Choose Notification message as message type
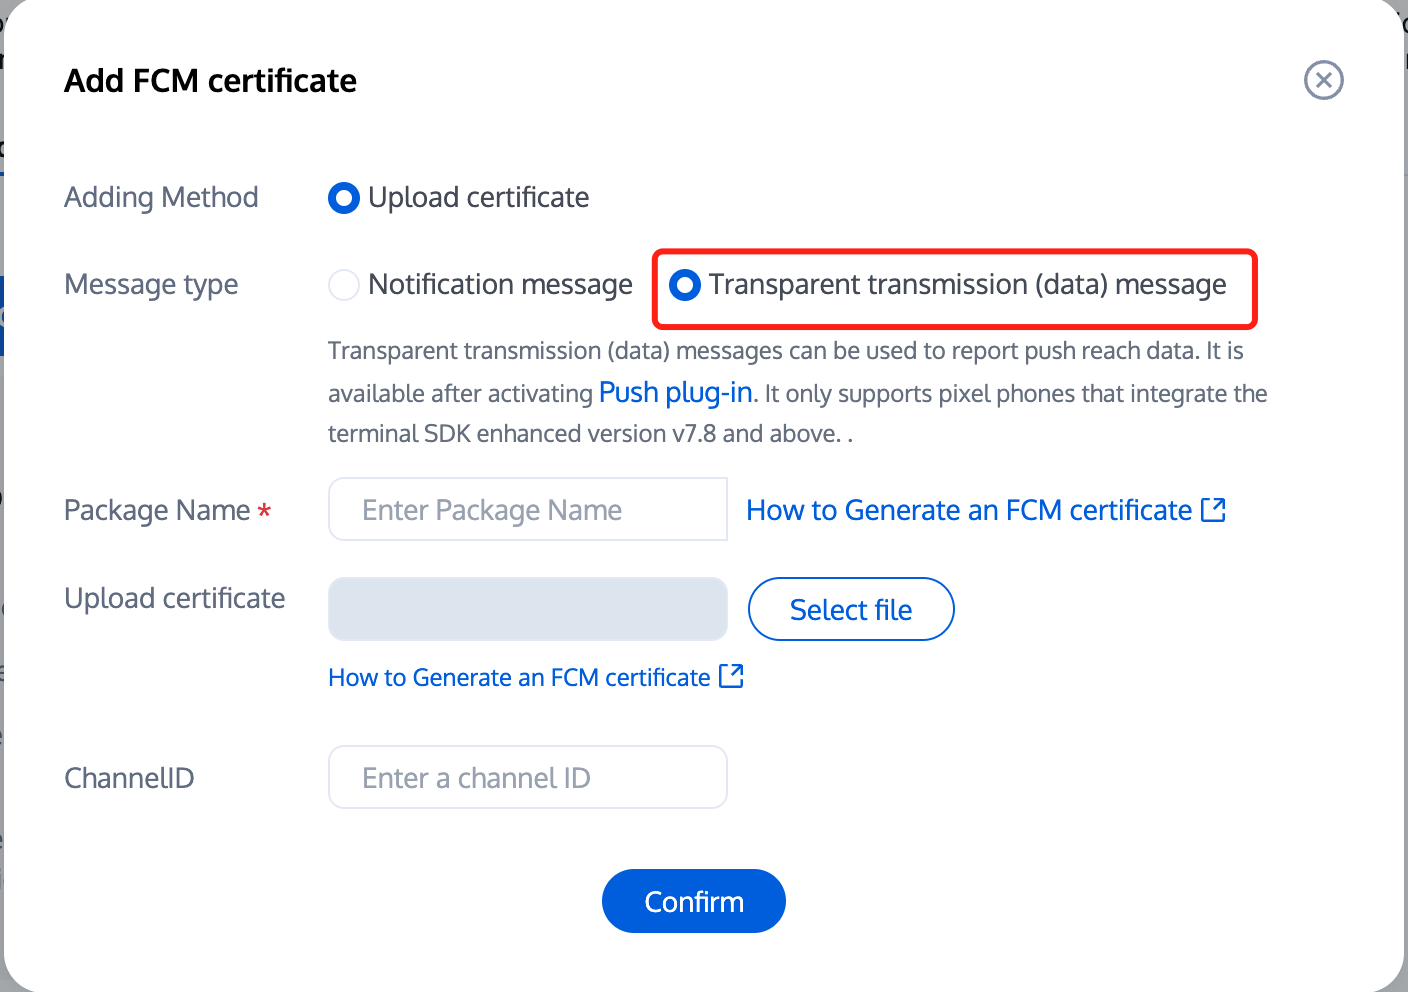1408x992 pixels. point(344,285)
